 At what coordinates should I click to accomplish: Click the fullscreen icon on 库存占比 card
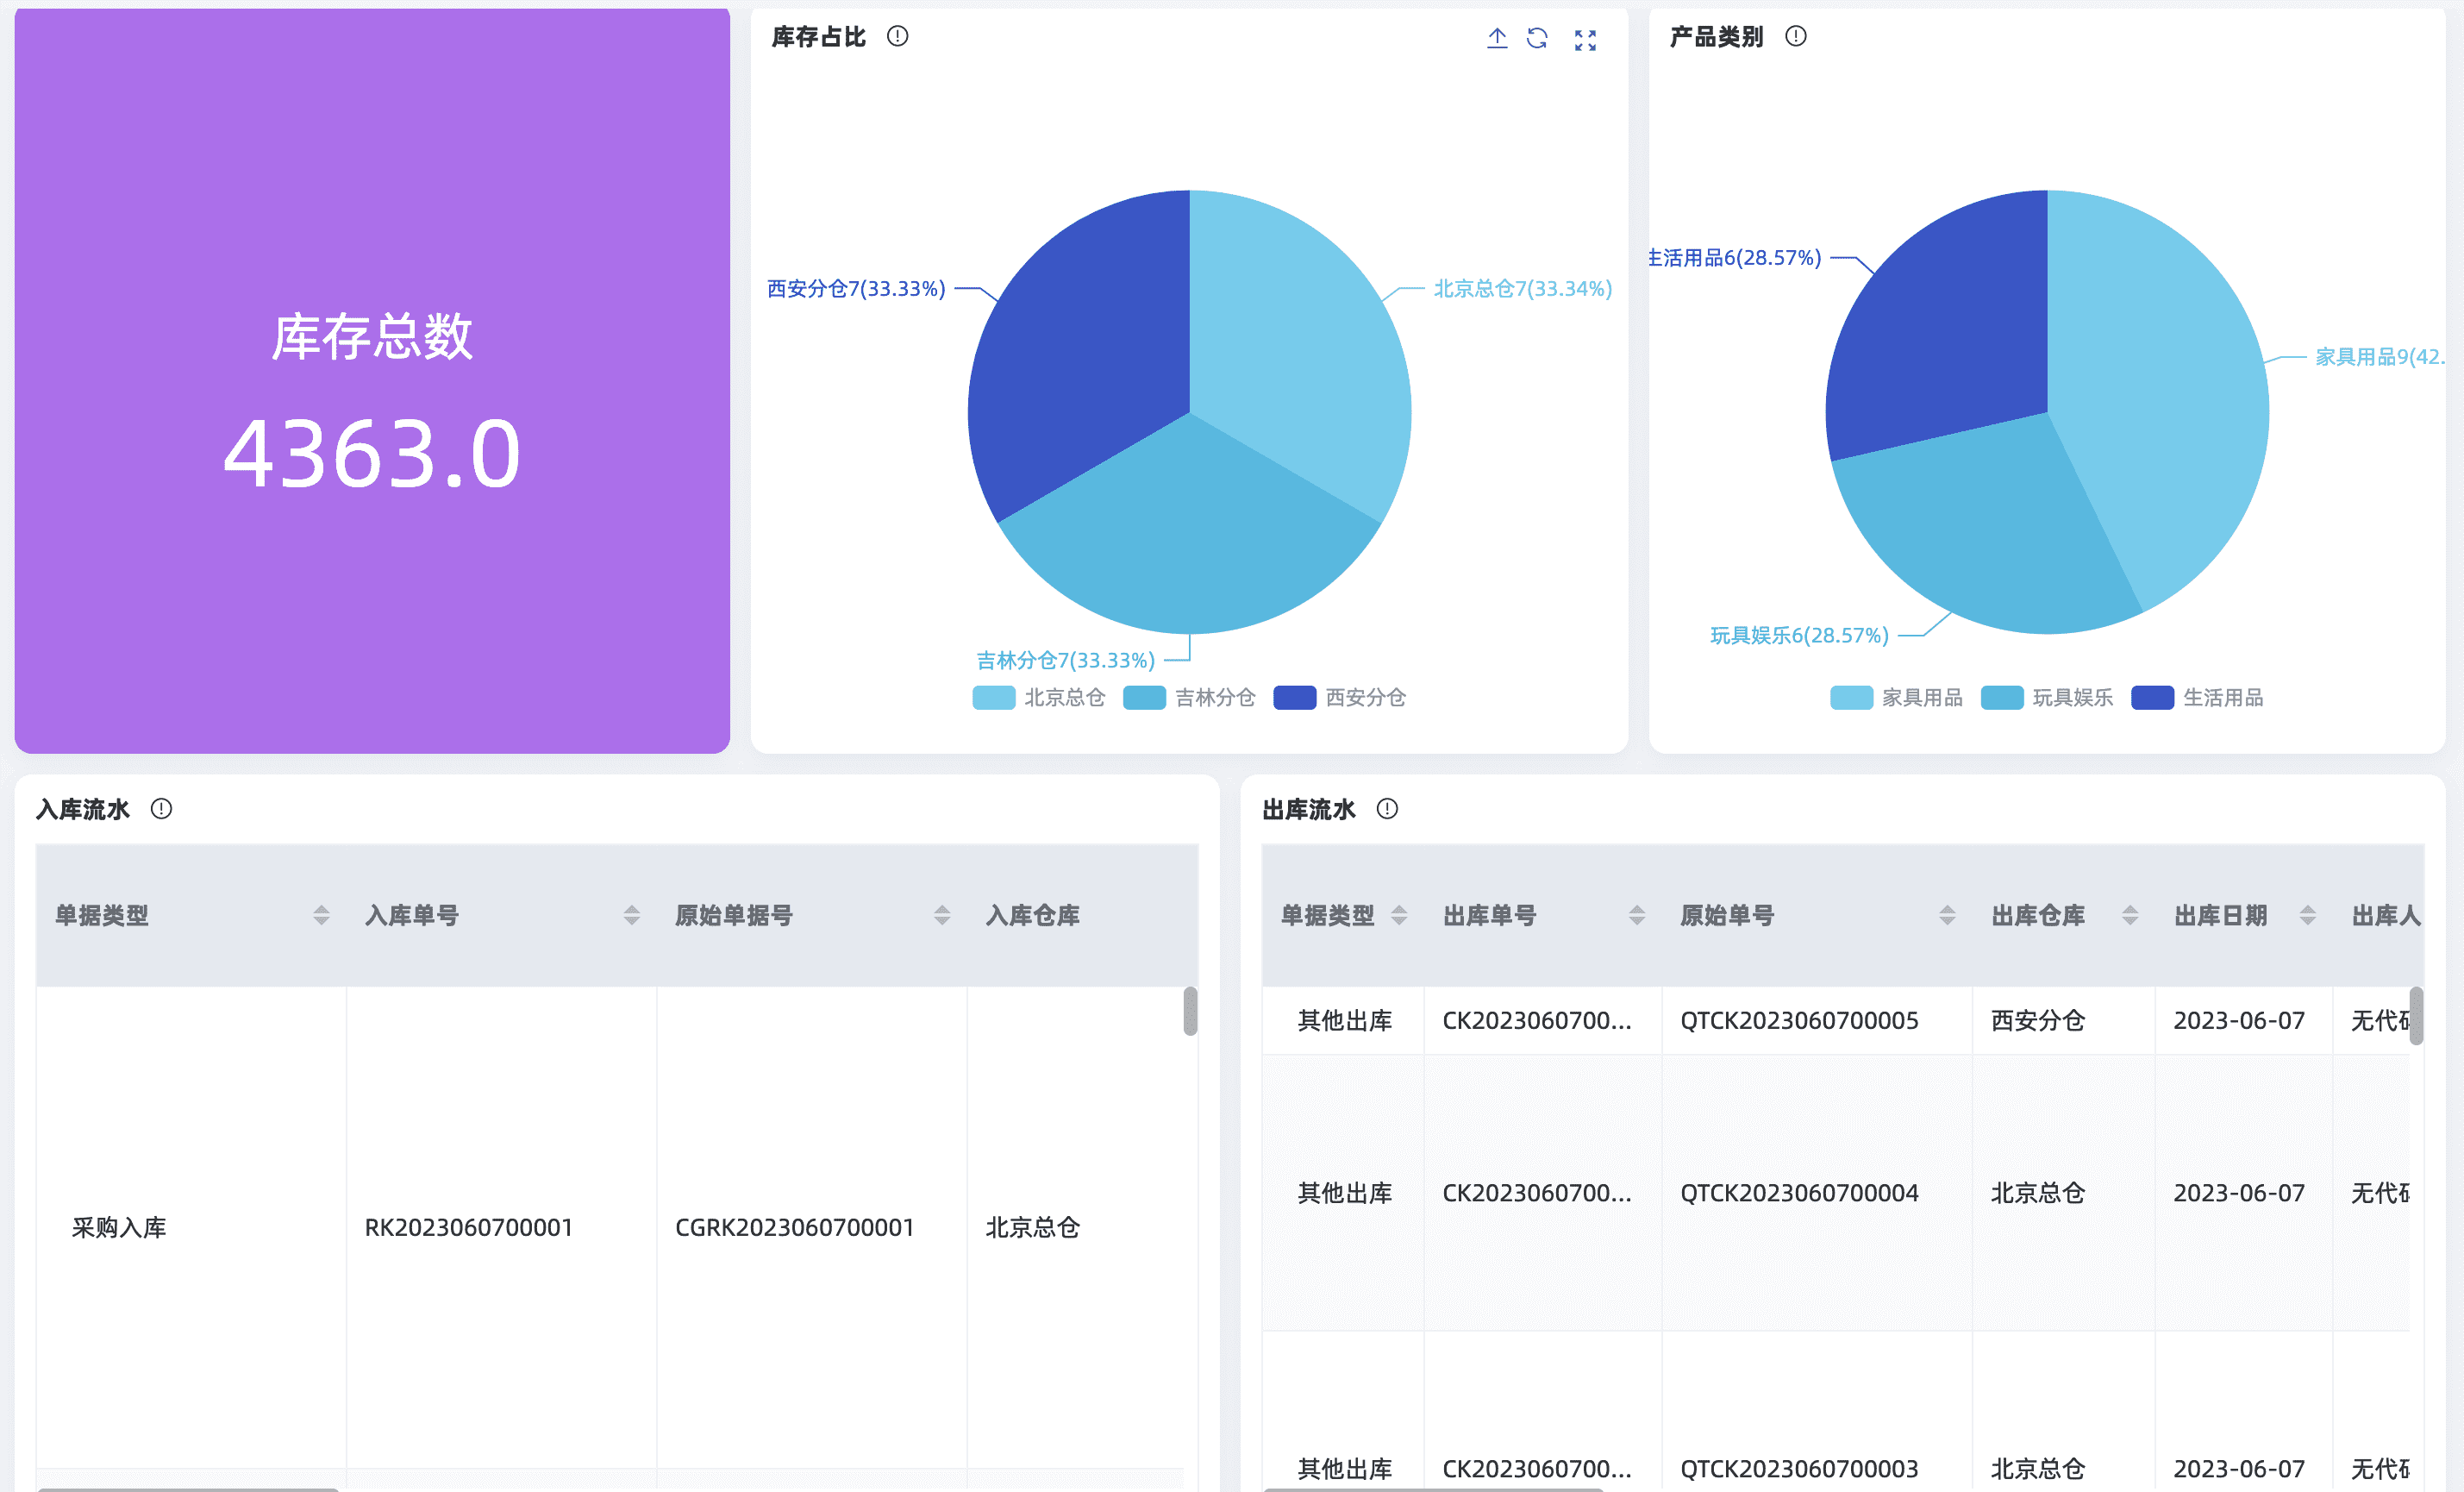coord(1585,40)
